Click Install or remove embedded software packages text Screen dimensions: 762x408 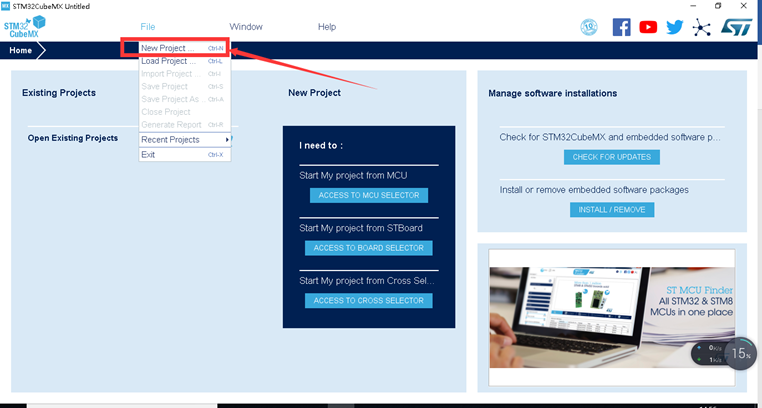[x=594, y=190]
